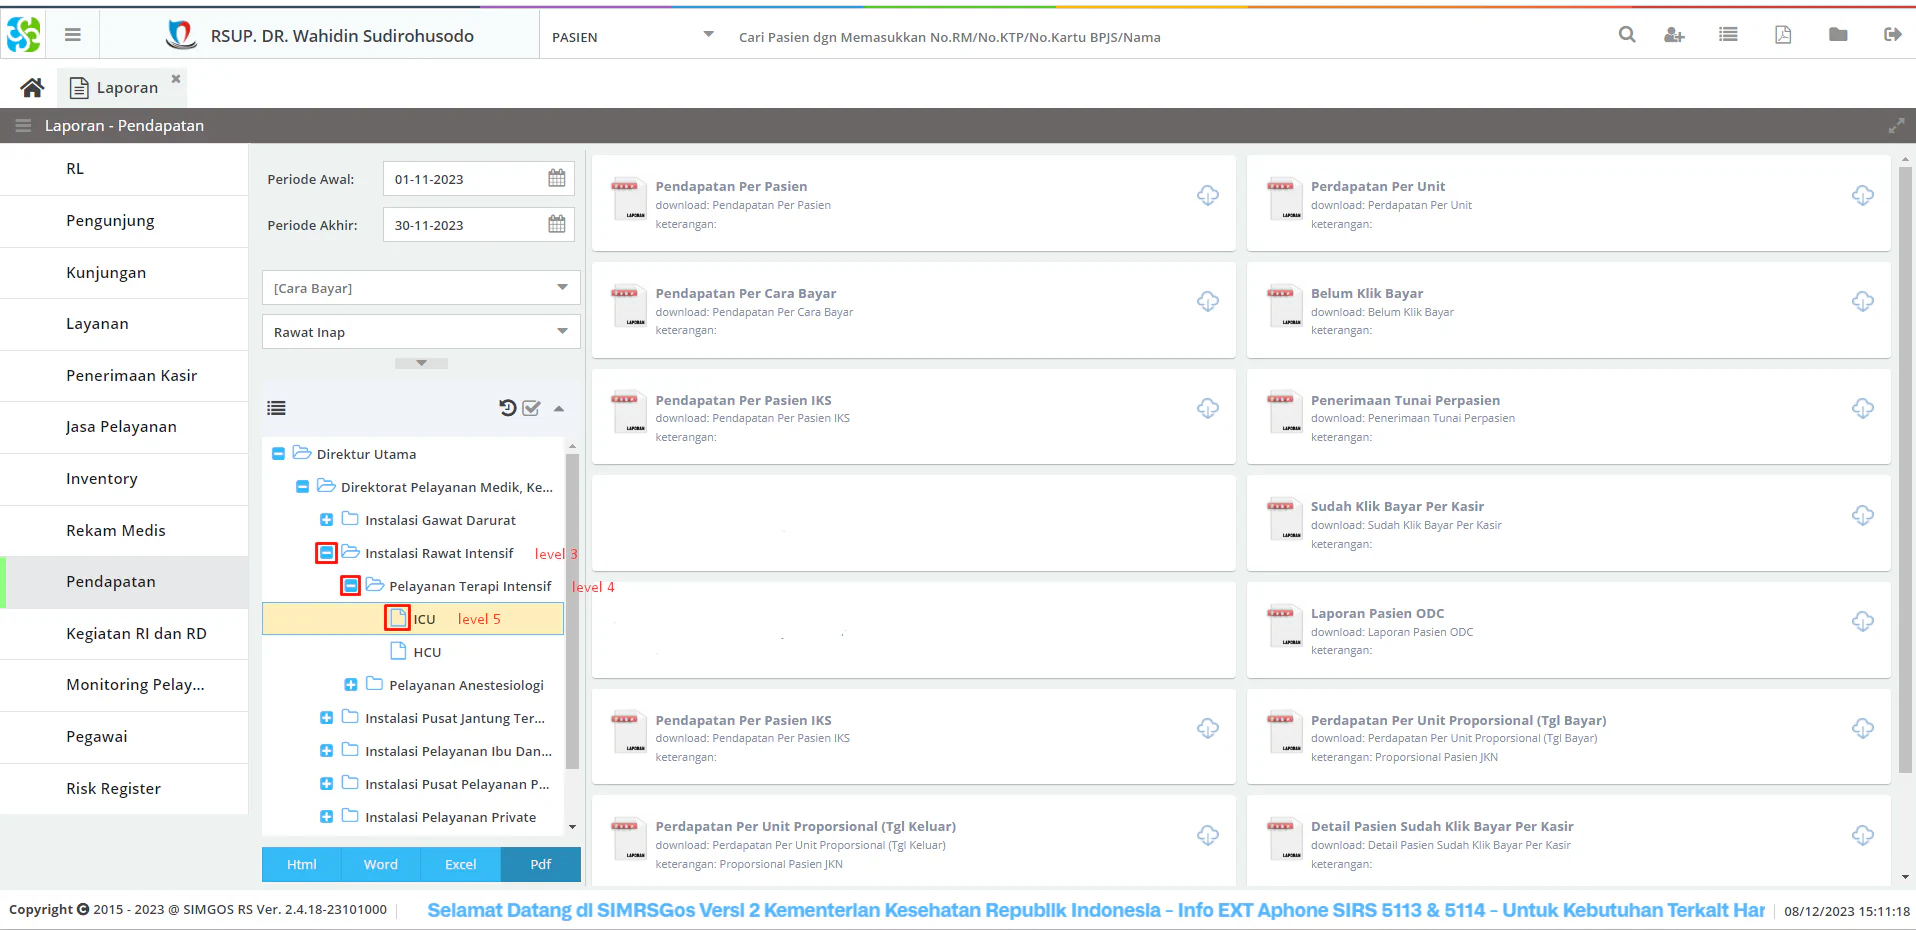Download Laporan Pasien ODC report
The width and height of the screenshot is (1916, 930).
tap(1863, 621)
